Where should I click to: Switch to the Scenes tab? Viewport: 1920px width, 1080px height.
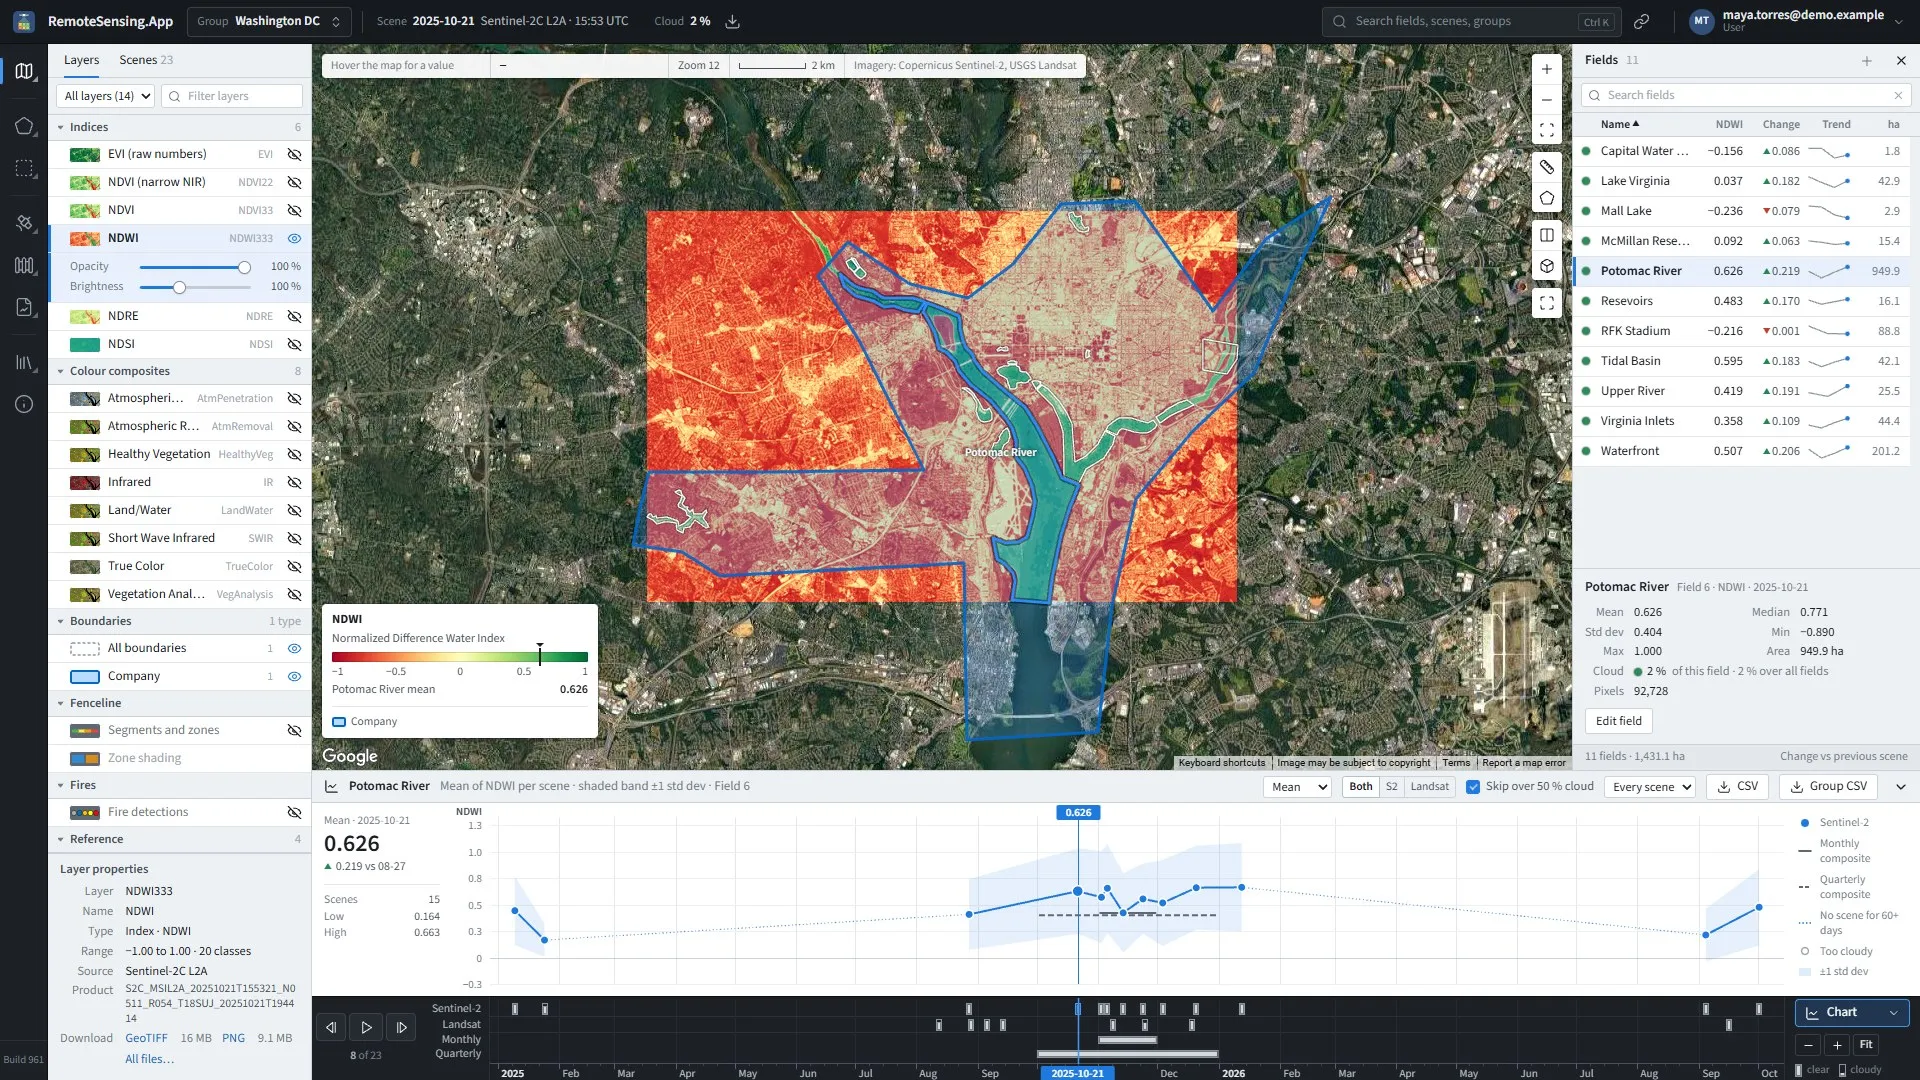click(x=146, y=60)
